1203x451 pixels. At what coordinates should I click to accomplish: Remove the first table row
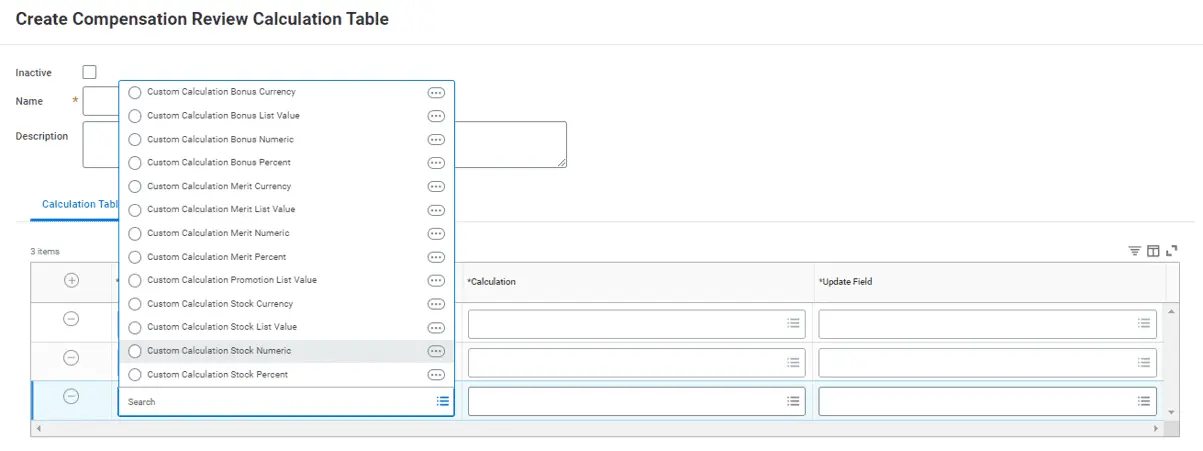click(72, 319)
